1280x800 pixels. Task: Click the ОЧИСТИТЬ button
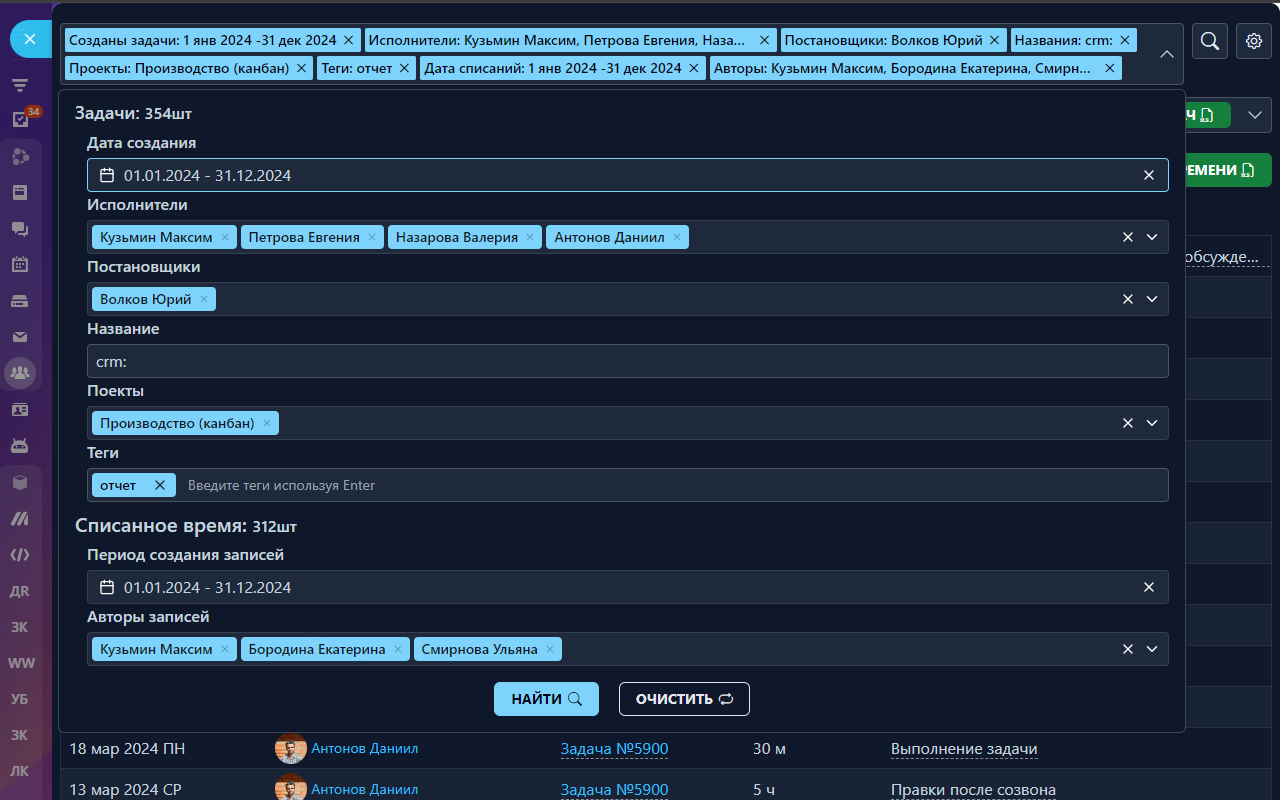(684, 699)
